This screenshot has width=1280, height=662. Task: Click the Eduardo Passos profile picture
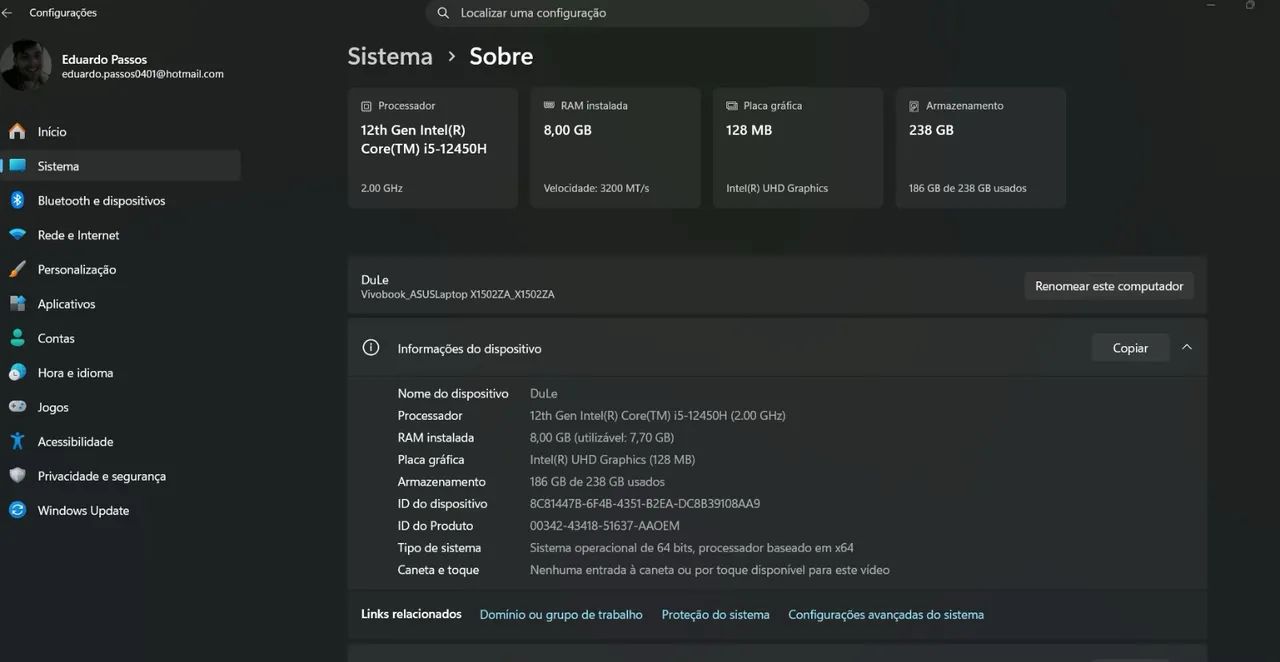tap(26, 66)
